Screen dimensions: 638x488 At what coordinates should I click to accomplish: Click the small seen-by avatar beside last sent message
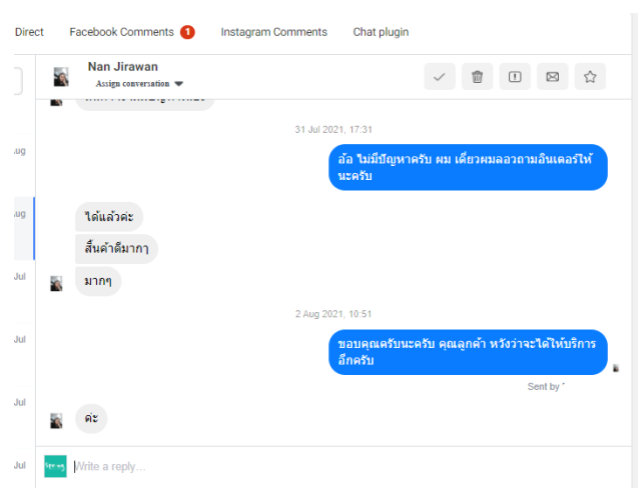click(x=616, y=368)
